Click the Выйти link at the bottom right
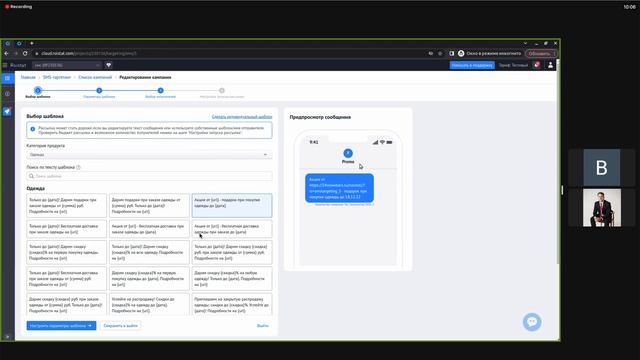 pos(262,326)
